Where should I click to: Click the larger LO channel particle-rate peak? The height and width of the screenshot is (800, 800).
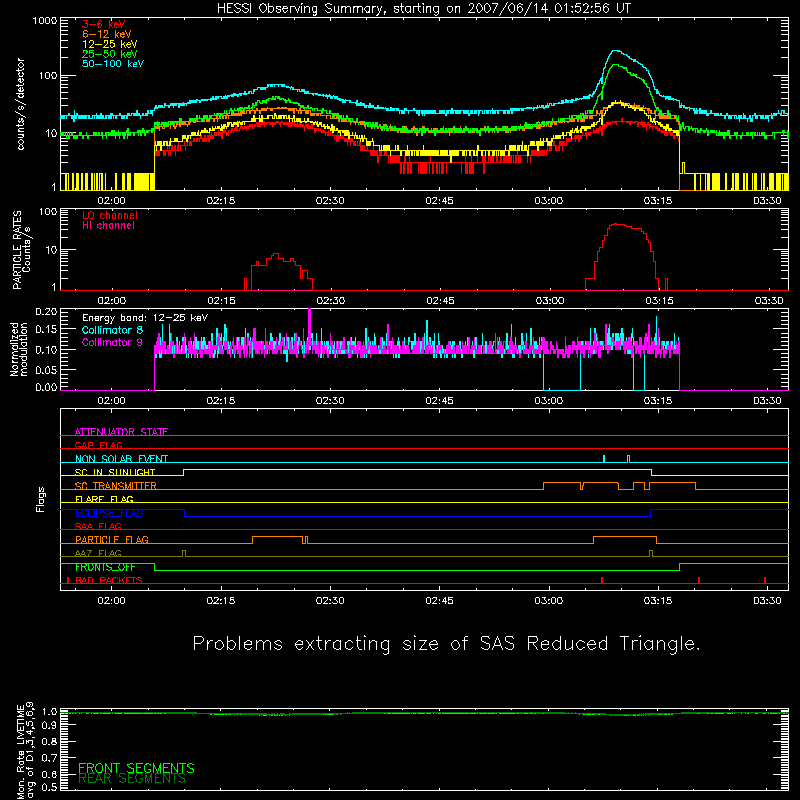coord(617,224)
